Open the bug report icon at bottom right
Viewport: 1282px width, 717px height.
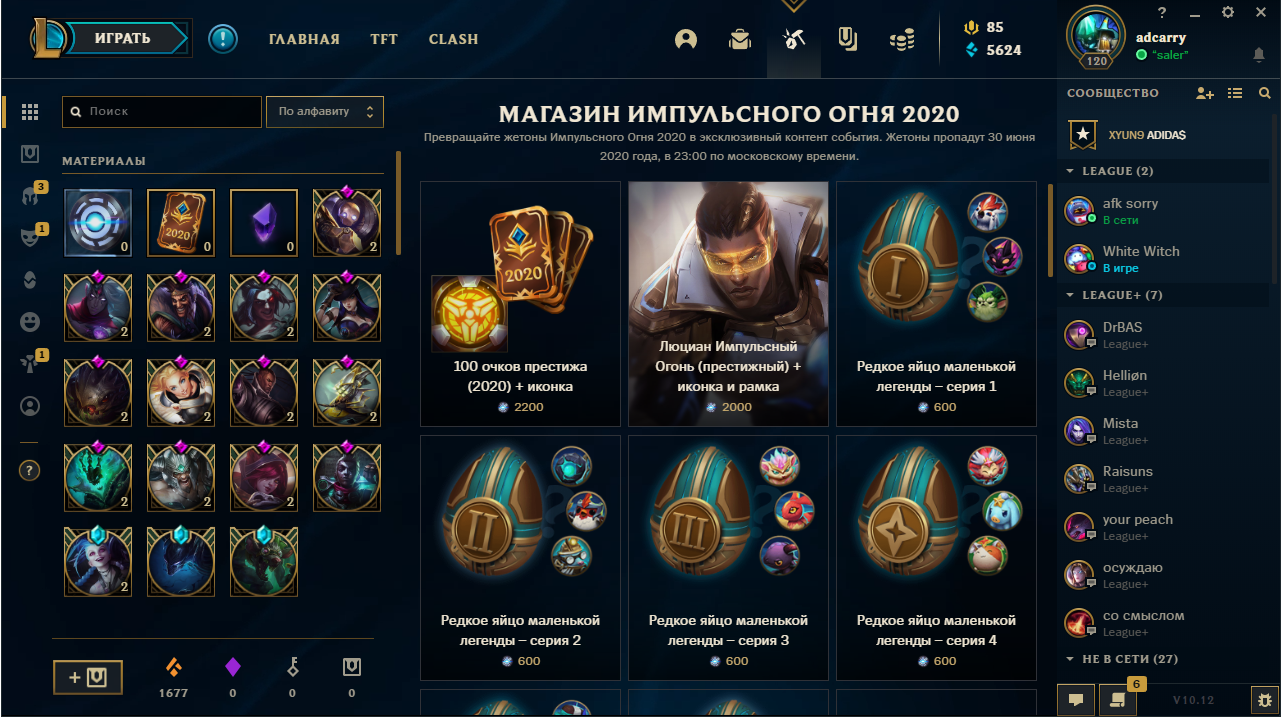pos(1263,700)
